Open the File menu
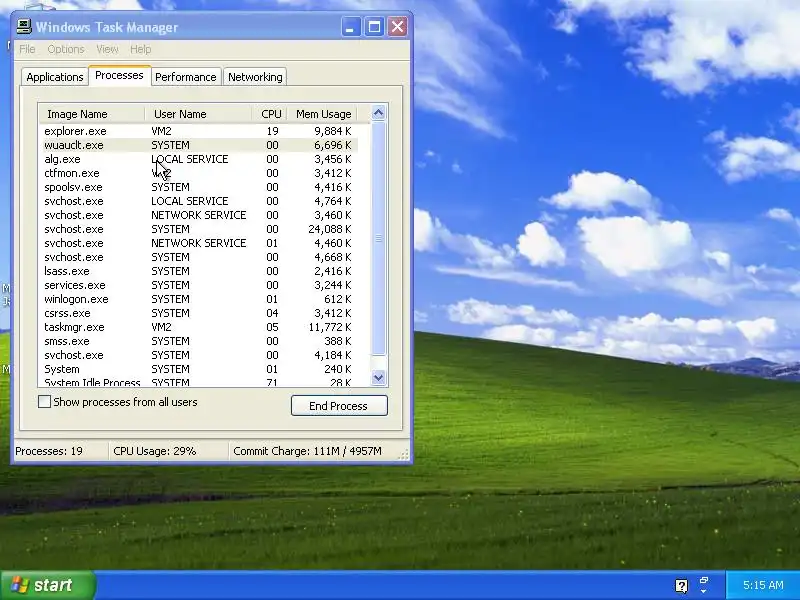Image resolution: width=800 pixels, height=600 pixels. coord(27,49)
